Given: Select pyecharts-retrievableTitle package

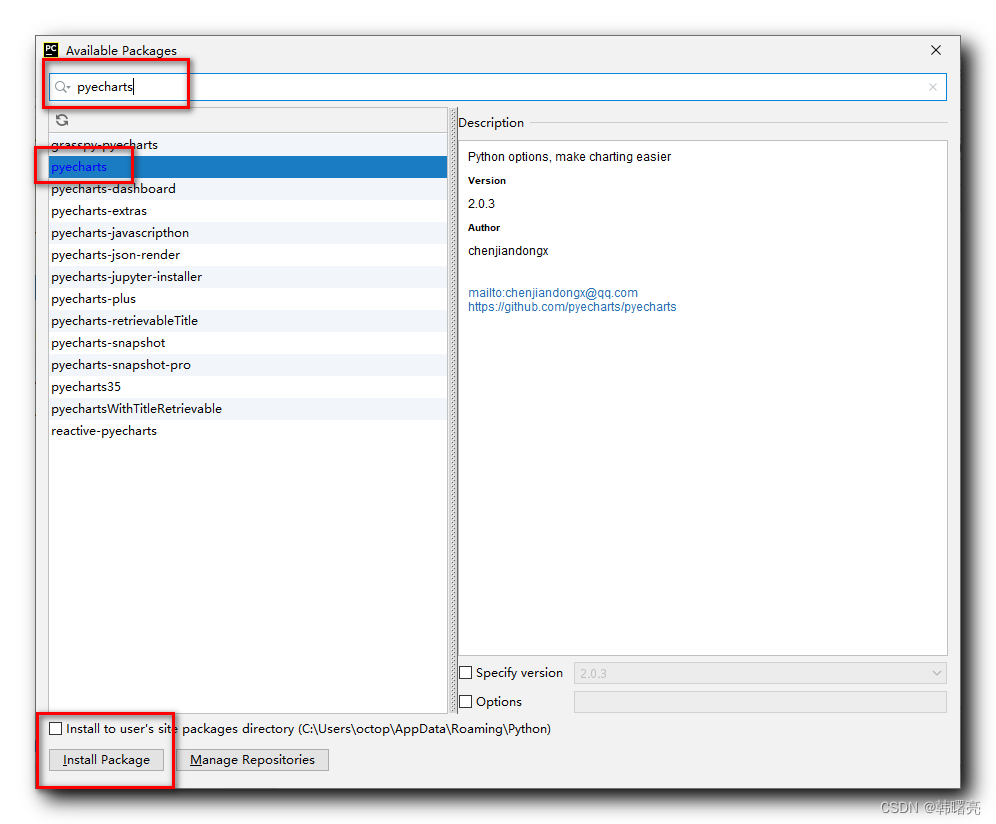Looking at the screenshot, I should (x=248, y=321).
